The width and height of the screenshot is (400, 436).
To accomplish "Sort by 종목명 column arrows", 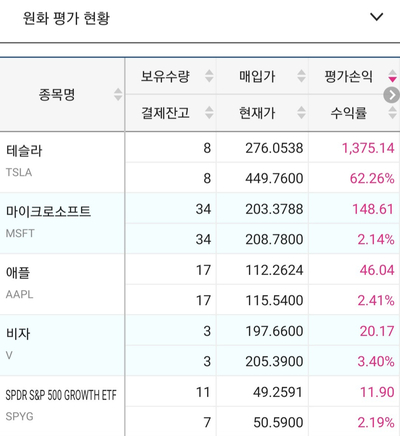I will pos(118,94).
